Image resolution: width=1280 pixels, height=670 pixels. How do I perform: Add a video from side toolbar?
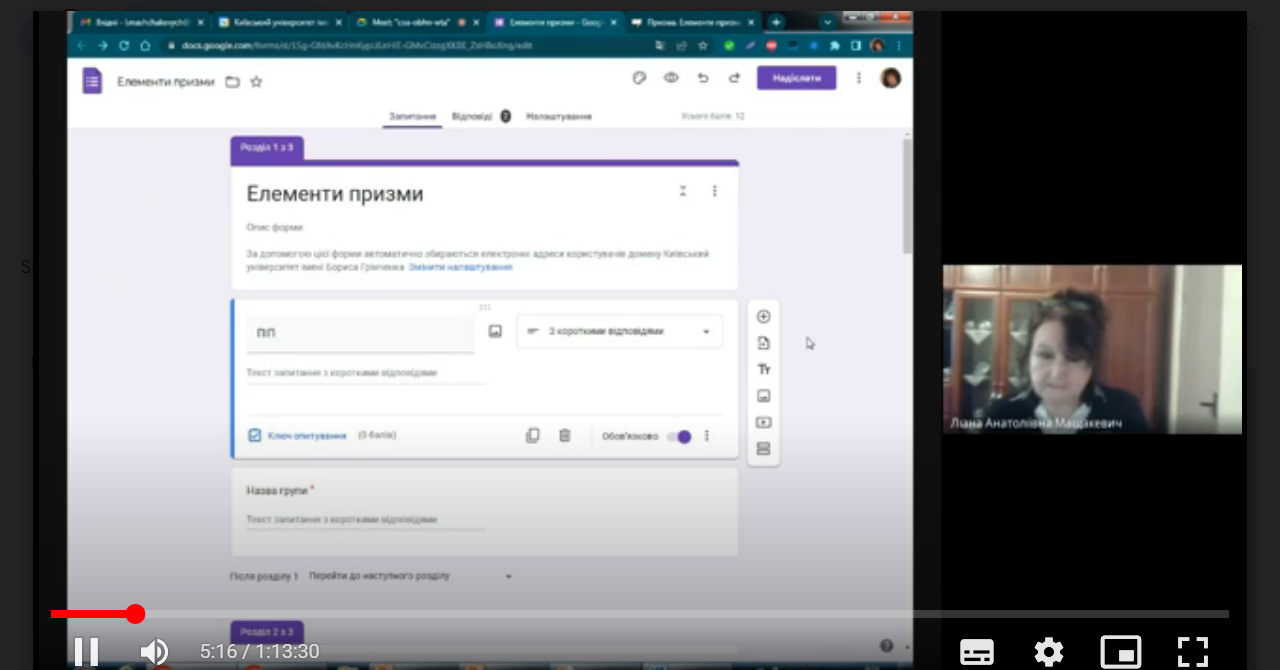[763, 423]
